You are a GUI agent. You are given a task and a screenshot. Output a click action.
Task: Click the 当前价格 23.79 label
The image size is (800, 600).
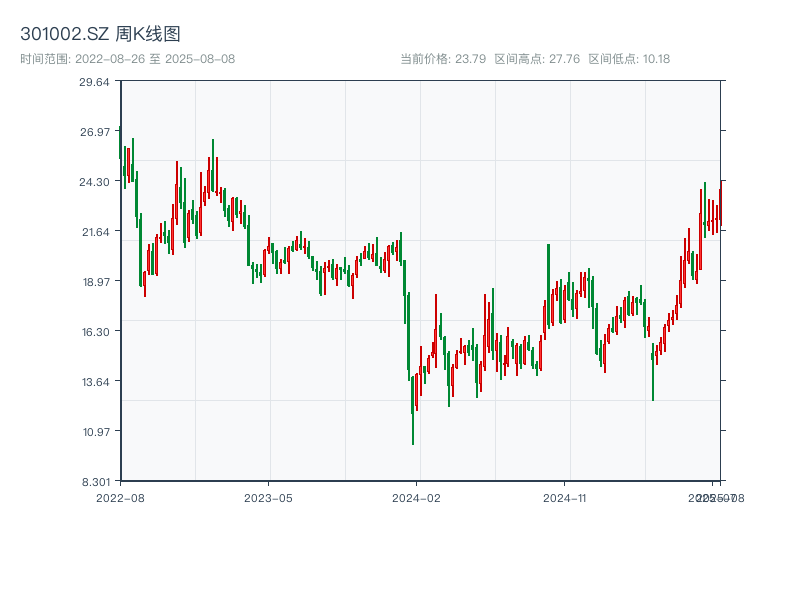click(443, 59)
